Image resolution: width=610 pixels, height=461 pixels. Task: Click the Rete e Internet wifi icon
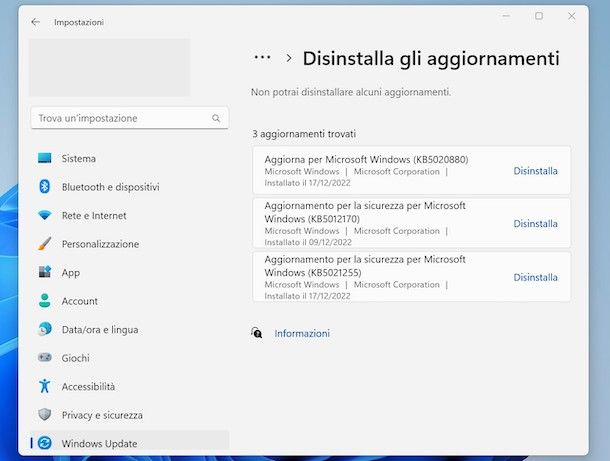pyautogui.click(x=45, y=215)
